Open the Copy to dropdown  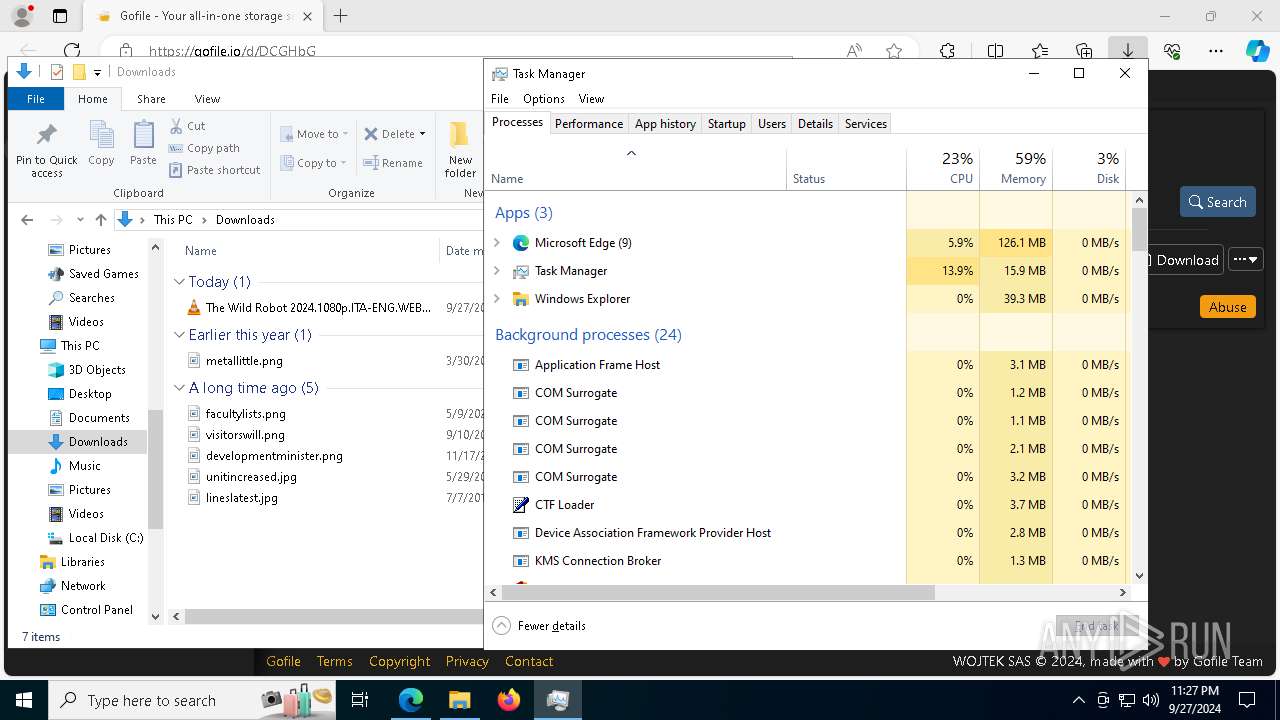[314, 163]
